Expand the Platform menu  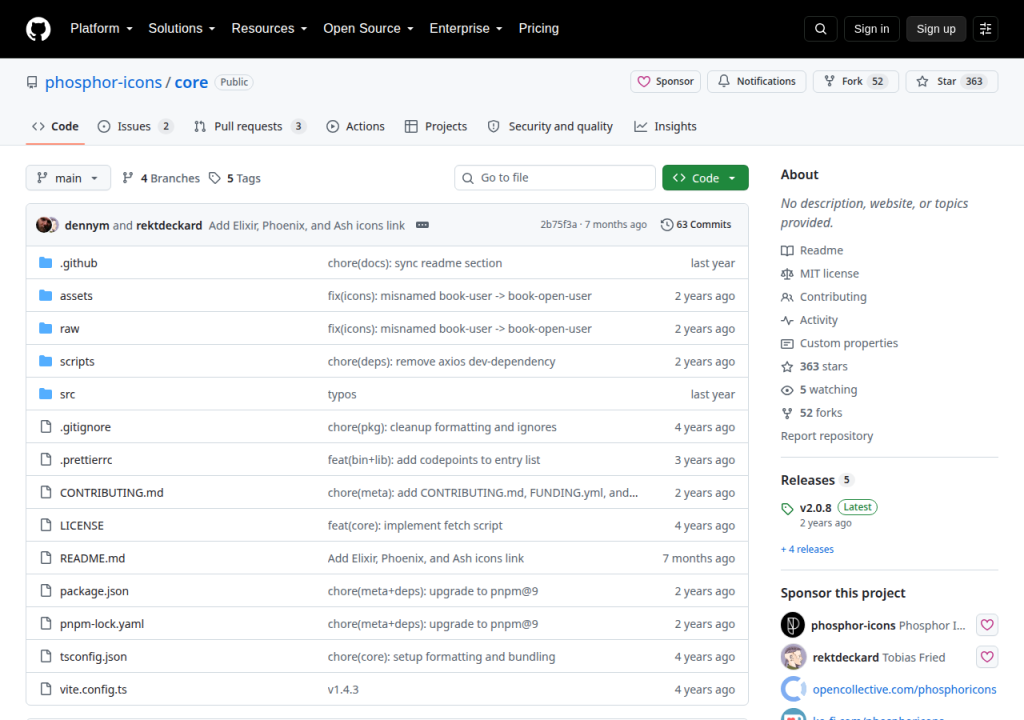(101, 29)
